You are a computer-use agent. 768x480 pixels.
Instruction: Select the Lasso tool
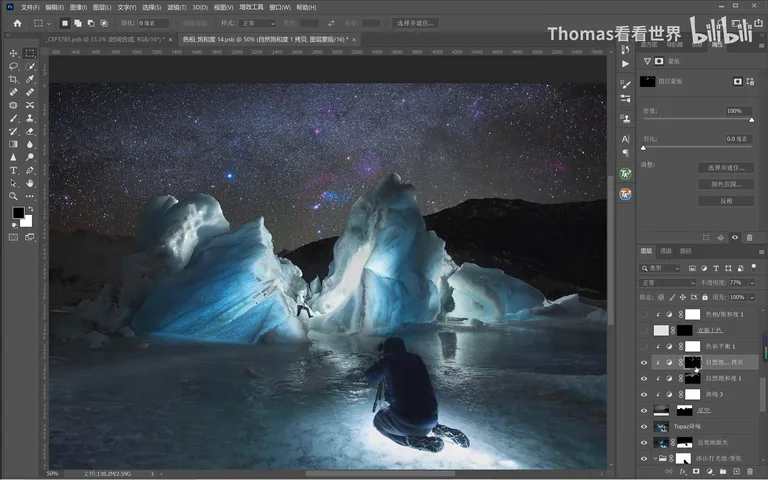13,66
